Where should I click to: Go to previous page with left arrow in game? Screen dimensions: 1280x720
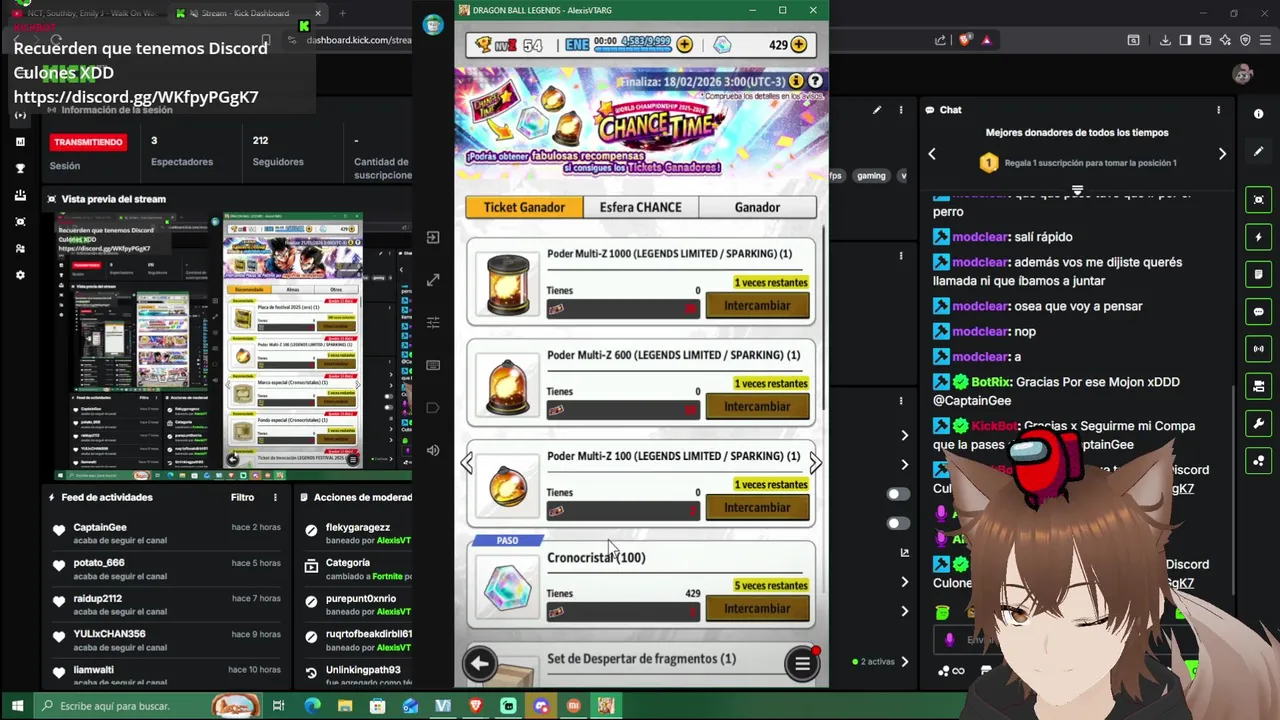coord(467,463)
